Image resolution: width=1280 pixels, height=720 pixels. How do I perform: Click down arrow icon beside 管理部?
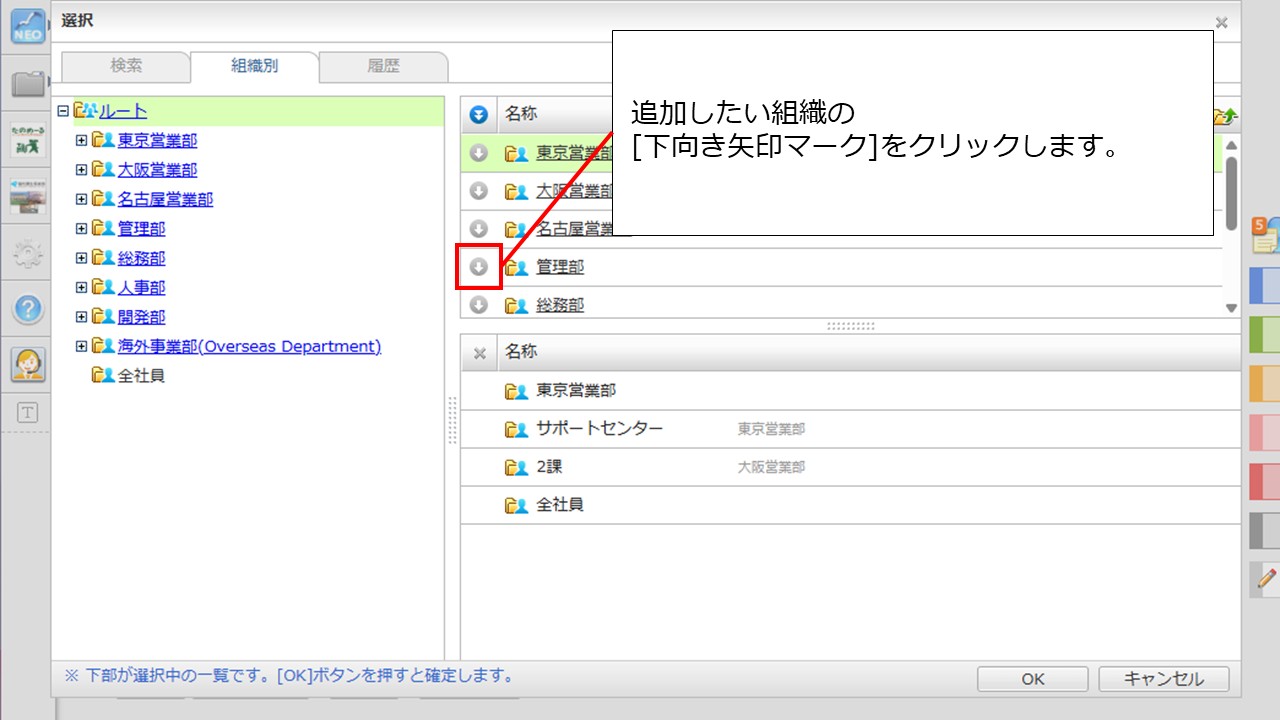tap(479, 267)
